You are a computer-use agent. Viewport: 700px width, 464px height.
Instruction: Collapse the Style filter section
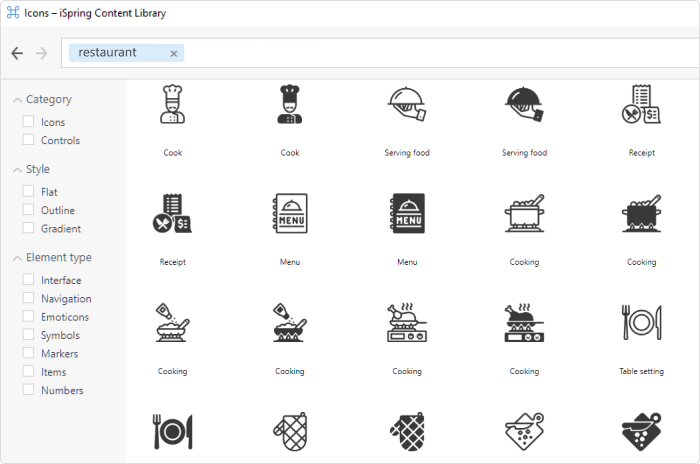17,170
